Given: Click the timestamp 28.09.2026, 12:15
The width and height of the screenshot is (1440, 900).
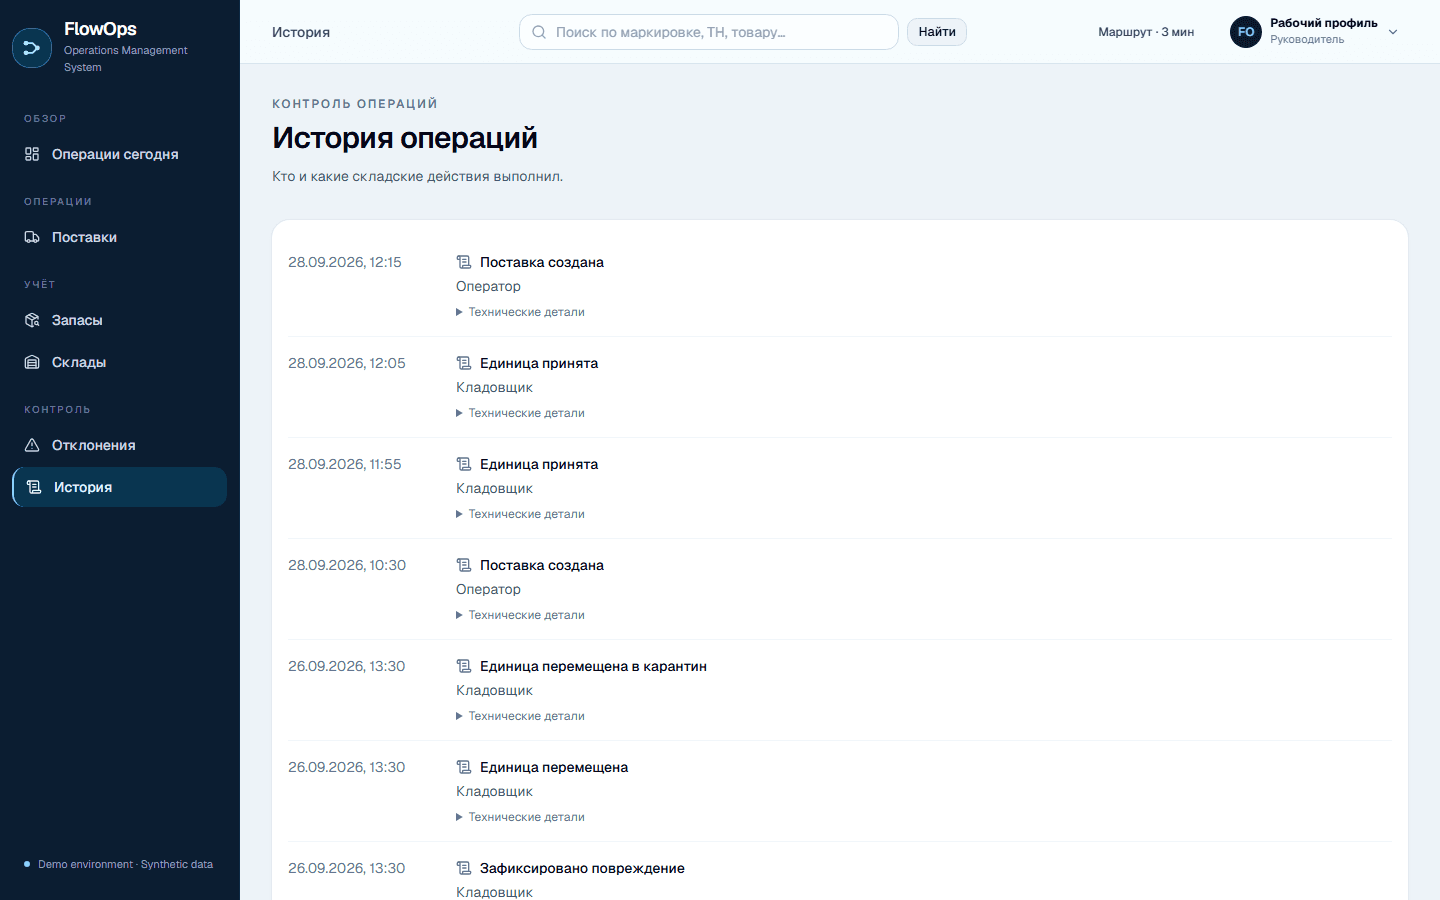Looking at the screenshot, I should pos(345,262).
